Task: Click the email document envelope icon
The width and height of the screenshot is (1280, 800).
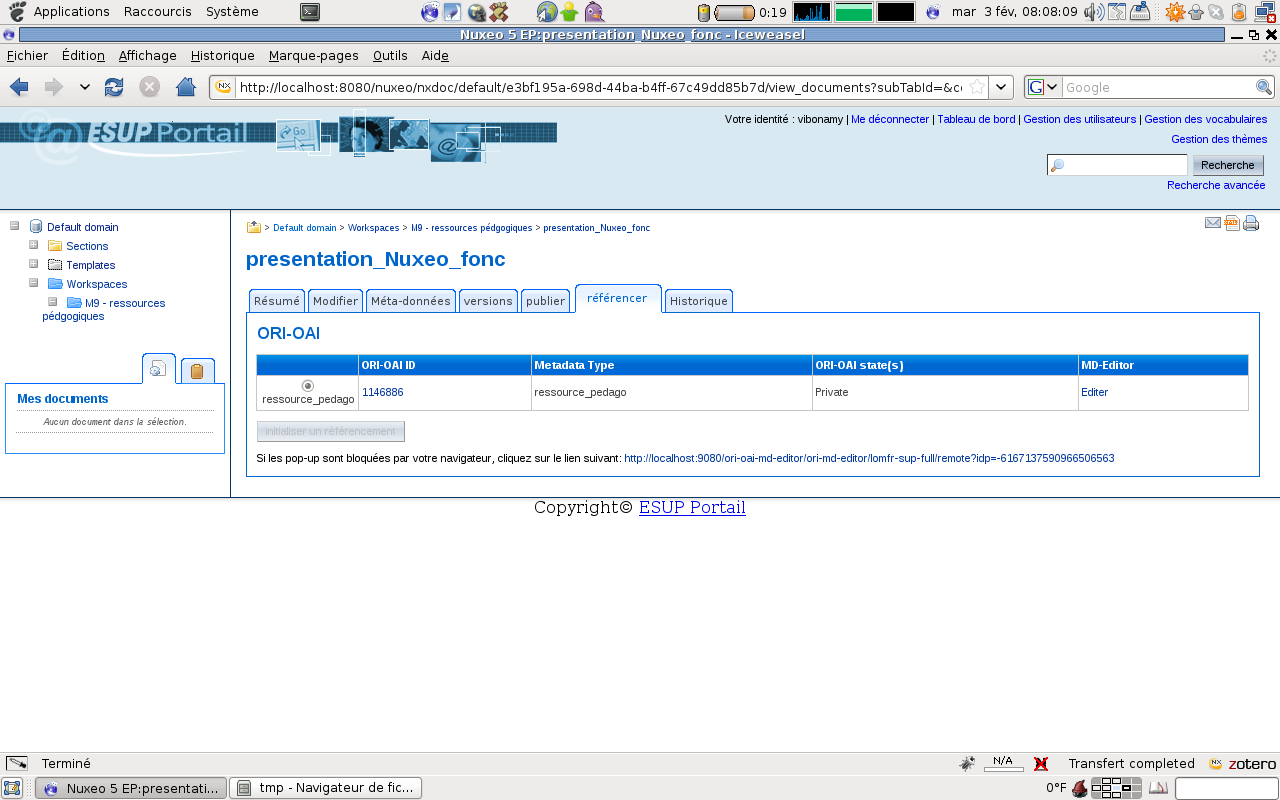Action: click(1213, 223)
